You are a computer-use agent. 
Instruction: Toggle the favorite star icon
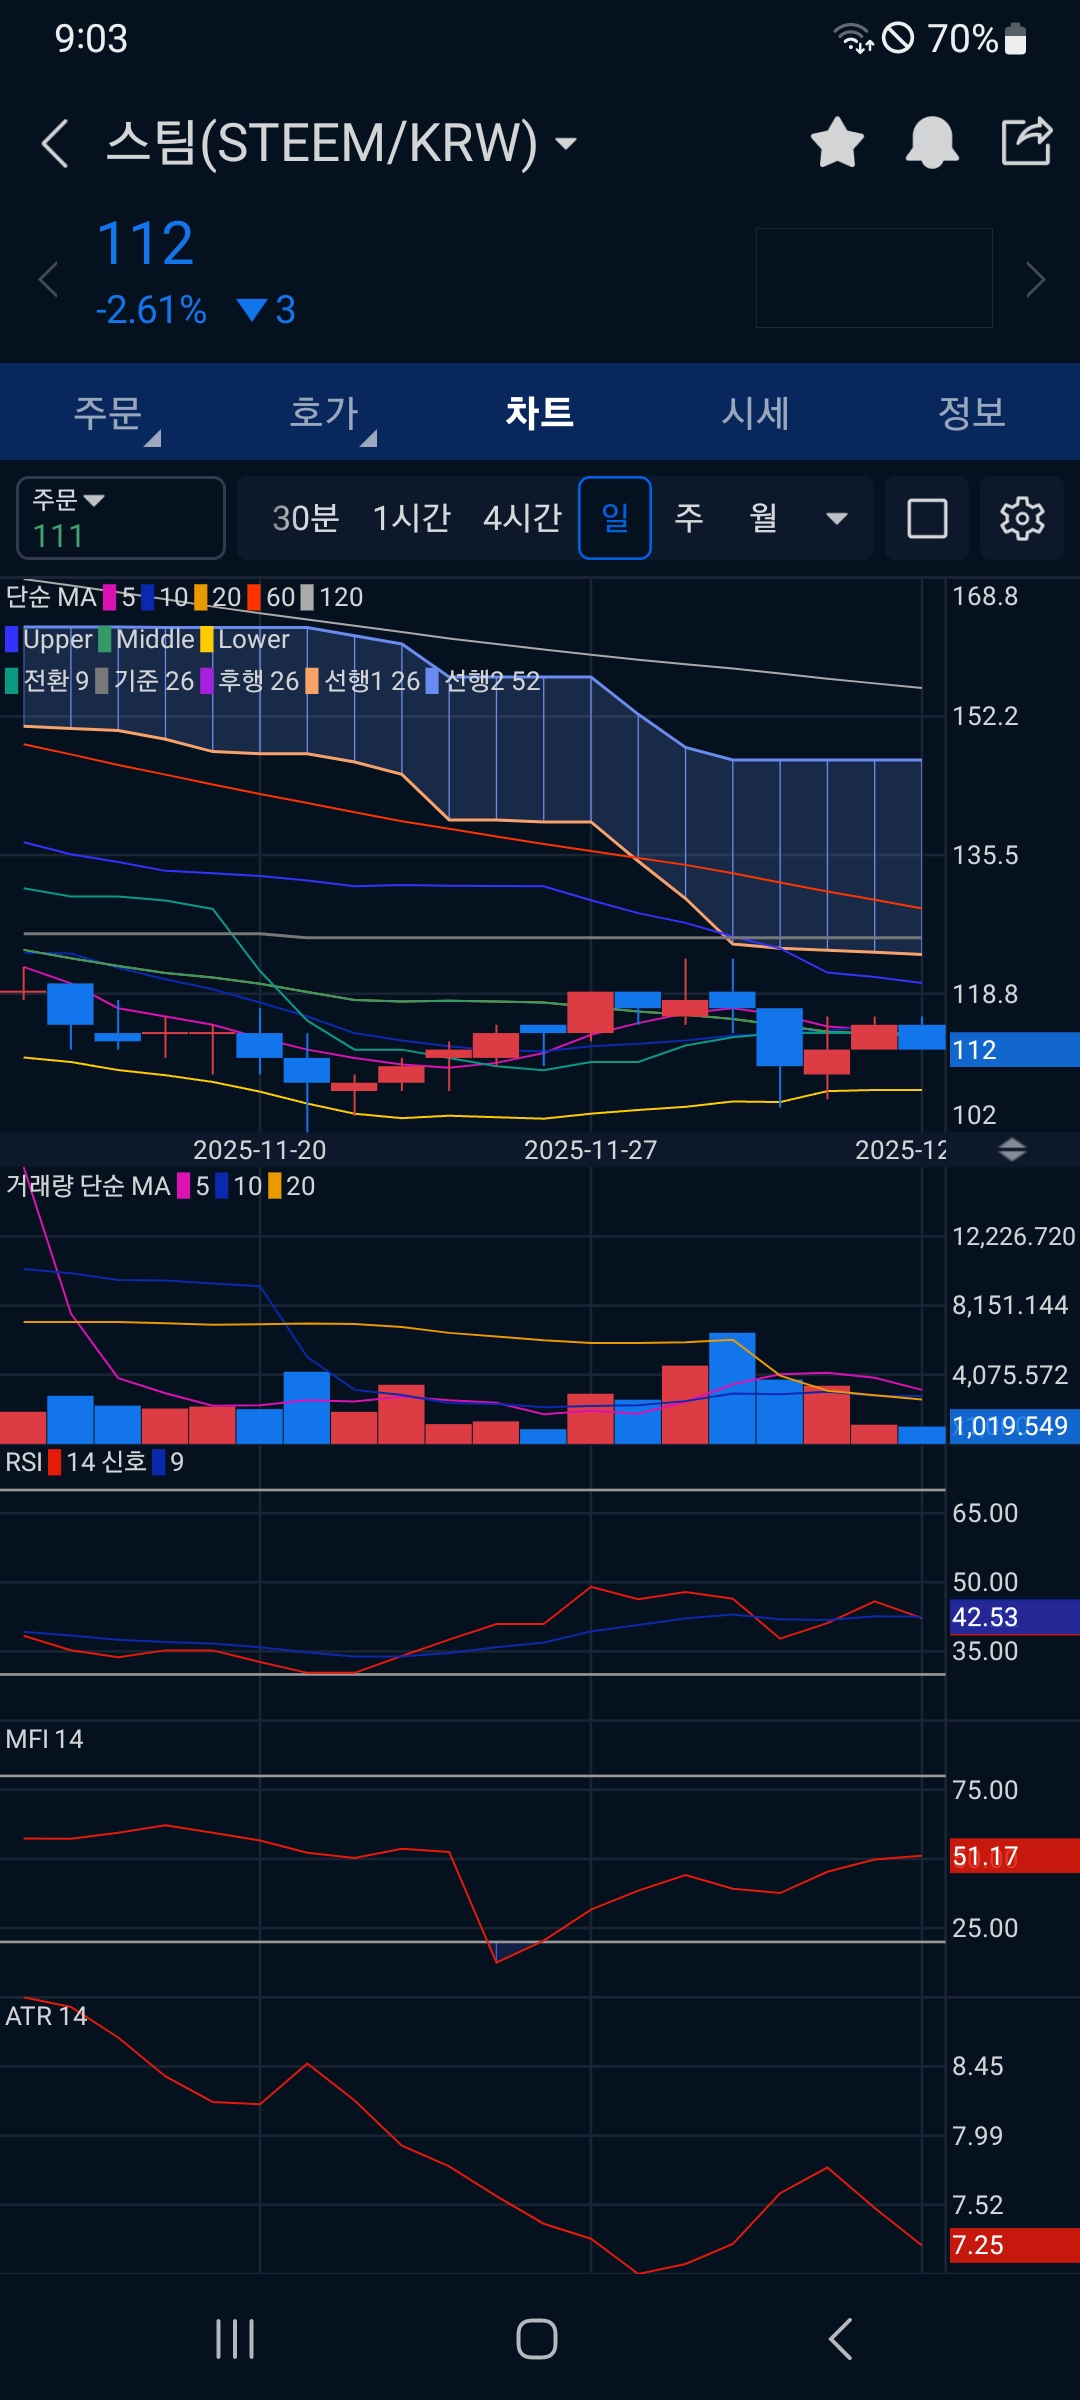(x=837, y=142)
